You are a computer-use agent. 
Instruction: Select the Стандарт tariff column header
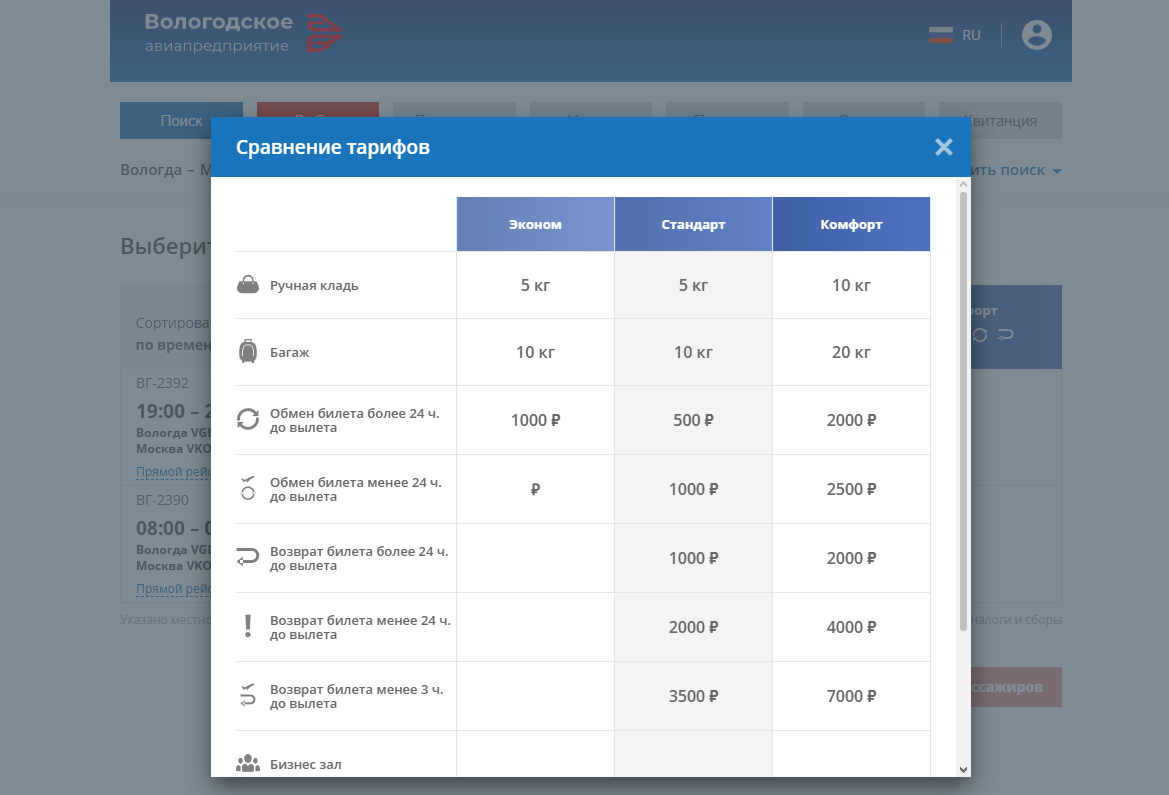[x=693, y=224]
